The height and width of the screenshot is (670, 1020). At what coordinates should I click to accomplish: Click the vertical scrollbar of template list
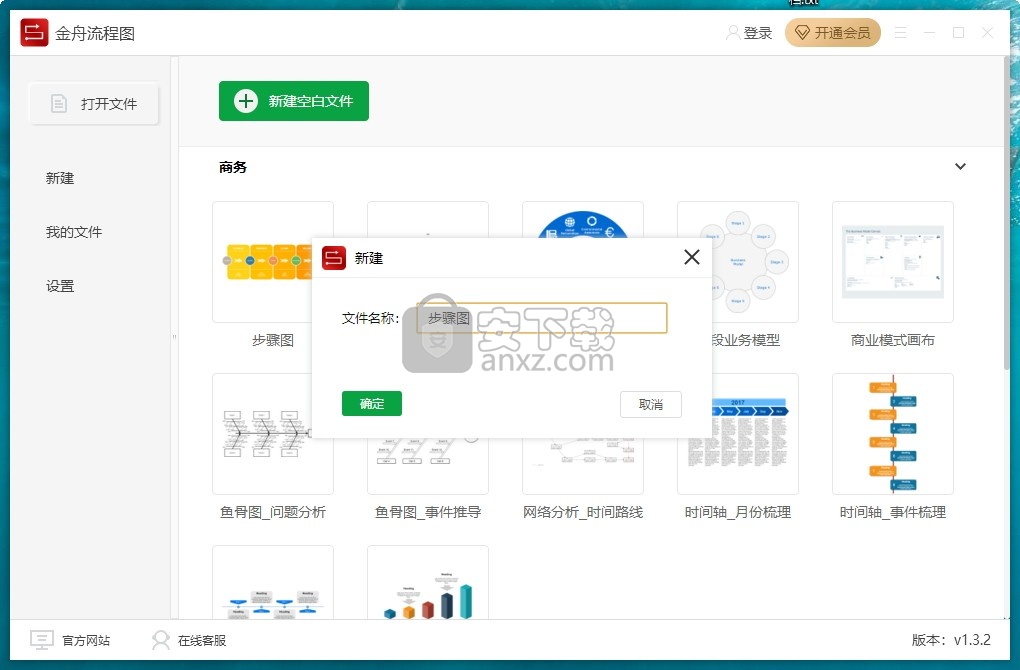click(1006, 215)
